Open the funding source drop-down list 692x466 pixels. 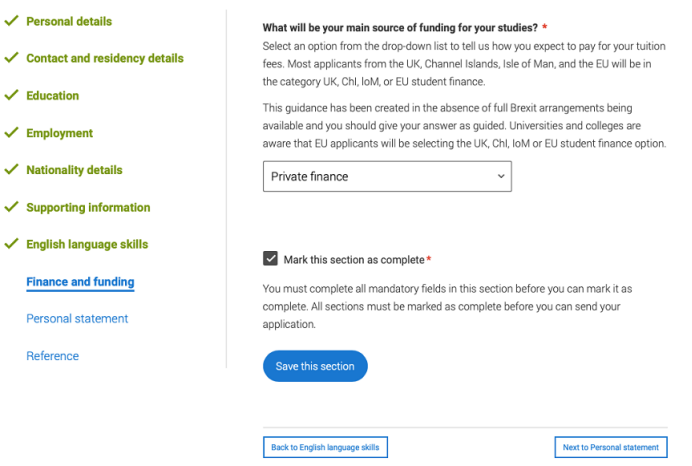pos(387,177)
